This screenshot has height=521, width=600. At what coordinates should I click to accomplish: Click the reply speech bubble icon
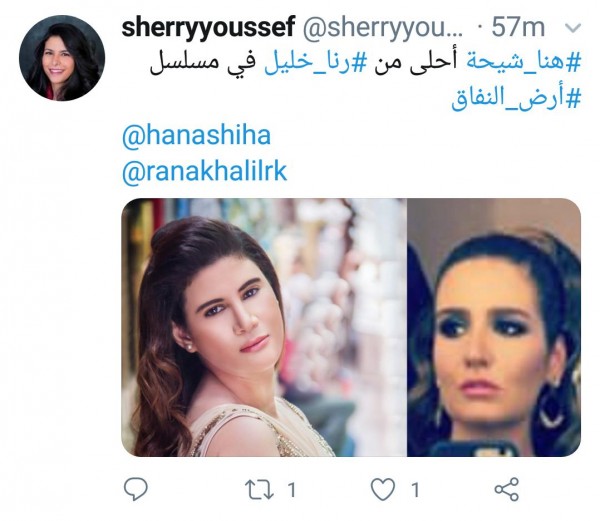[x=136, y=489]
